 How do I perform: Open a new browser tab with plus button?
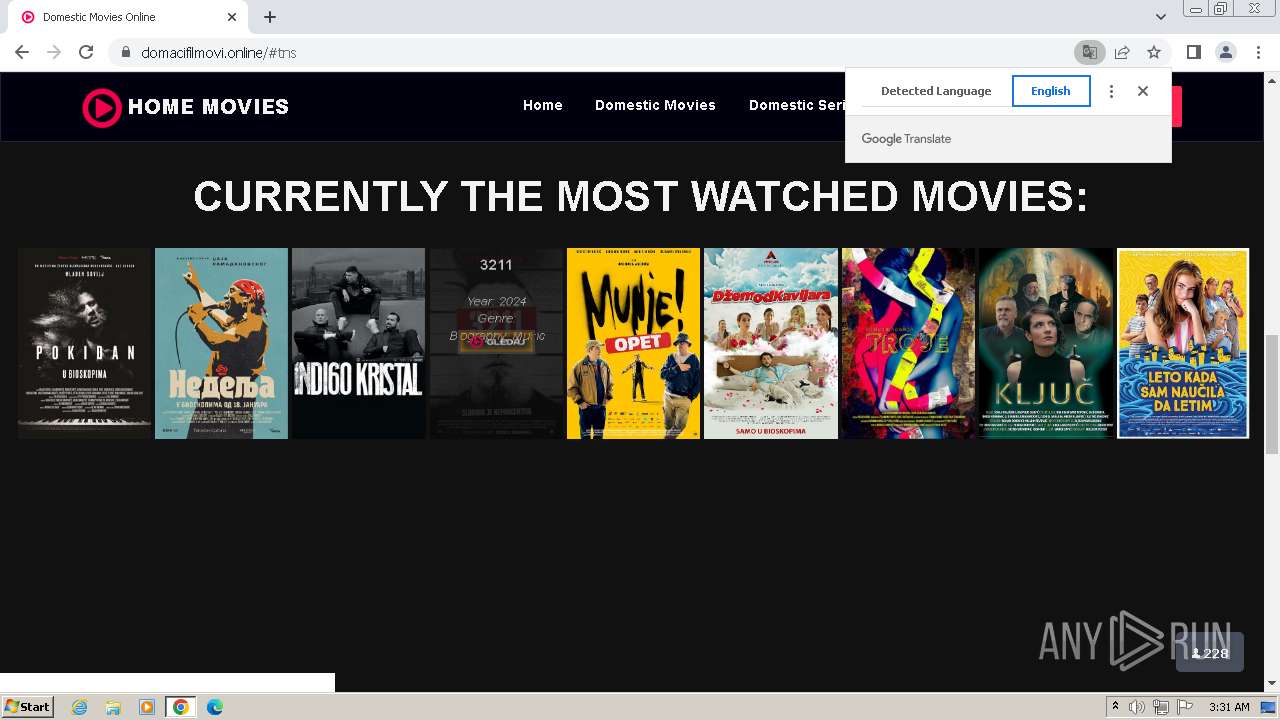pyautogui.click(x=270, y=17)
